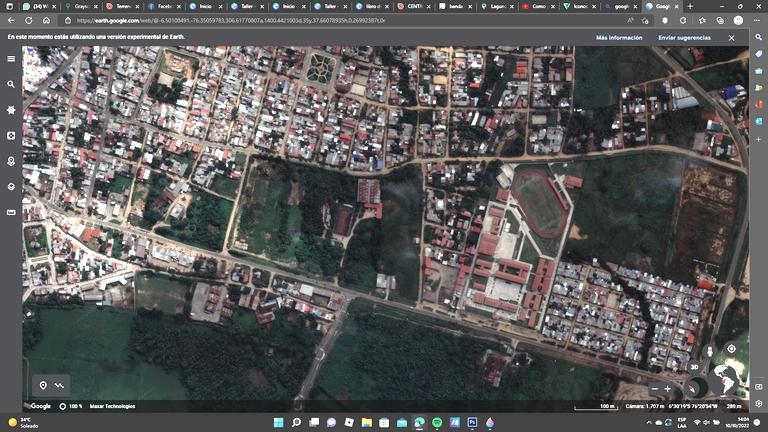The image size is (768, 432).
Task: Open the Google Earth hamburger menu
Action: coord(11,58)
